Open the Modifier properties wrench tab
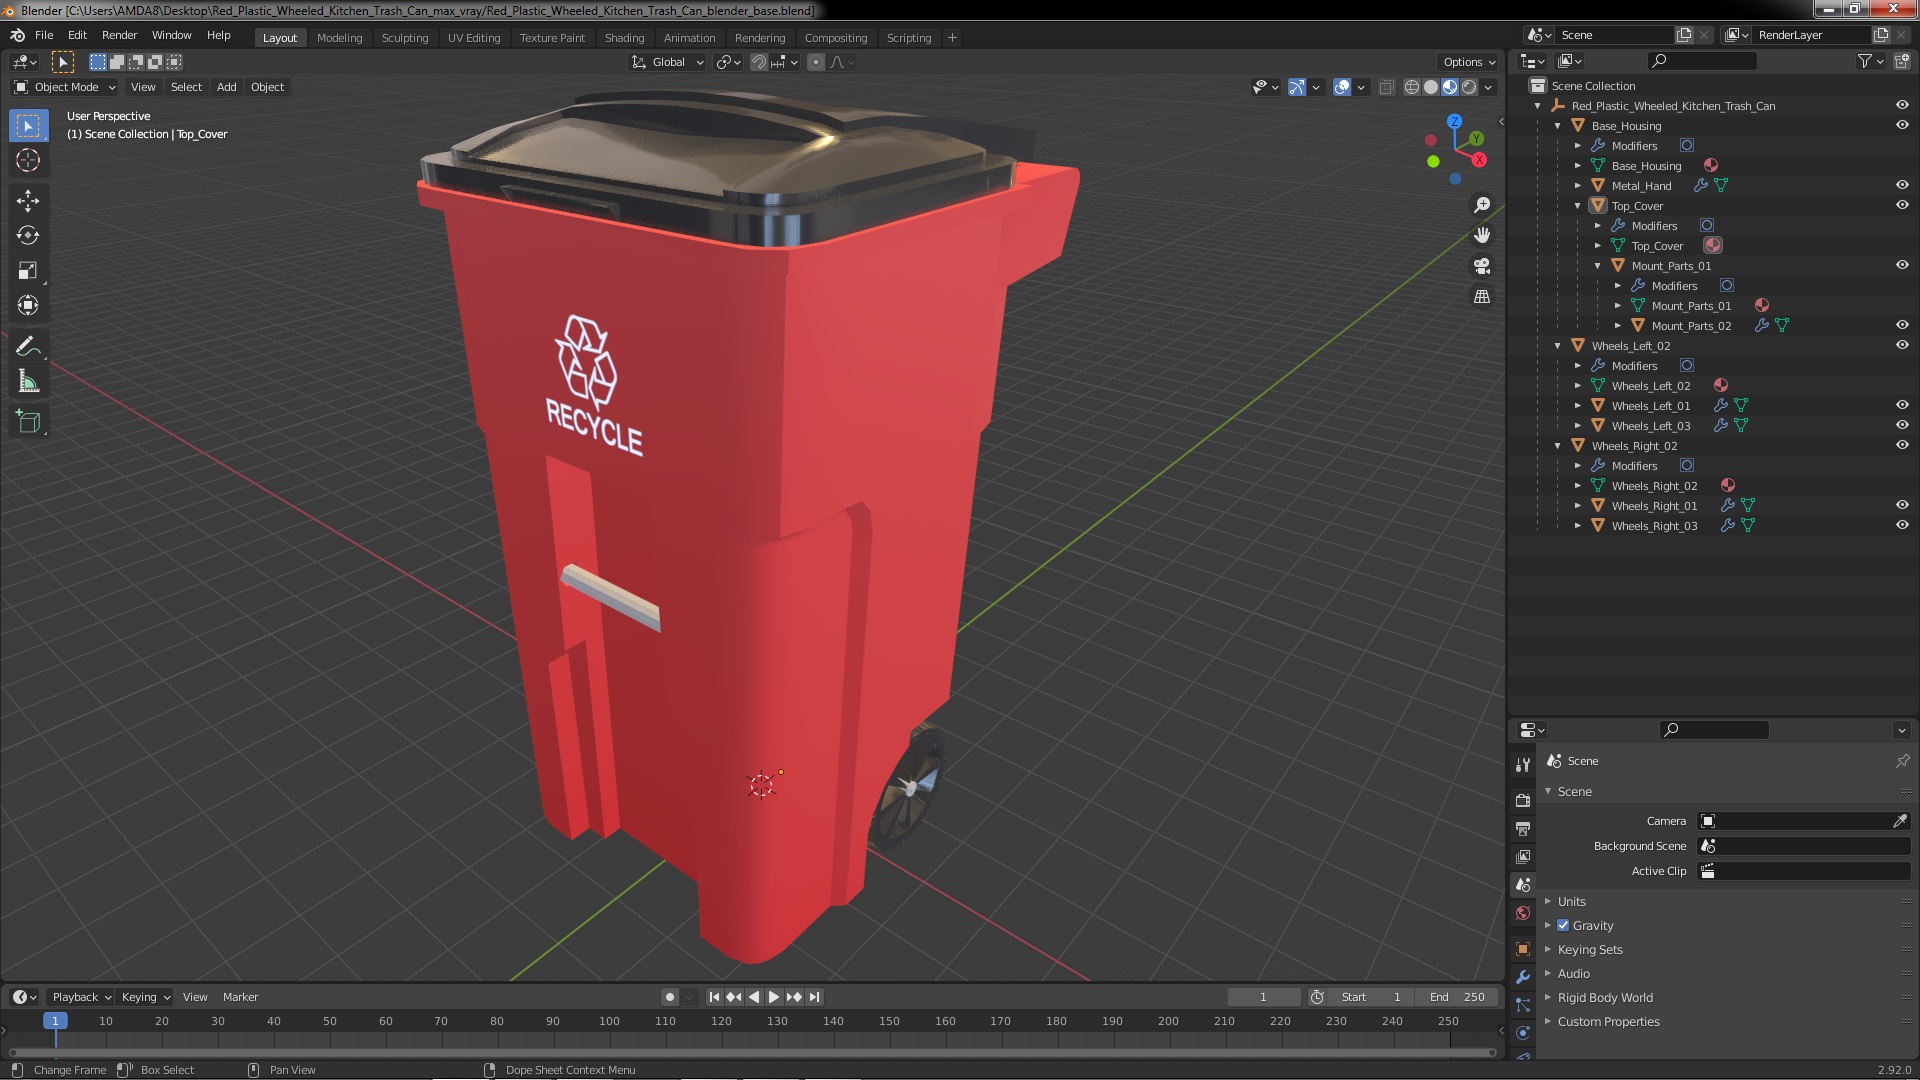The image size is (1920, 1080). [x=1523, y=977]
